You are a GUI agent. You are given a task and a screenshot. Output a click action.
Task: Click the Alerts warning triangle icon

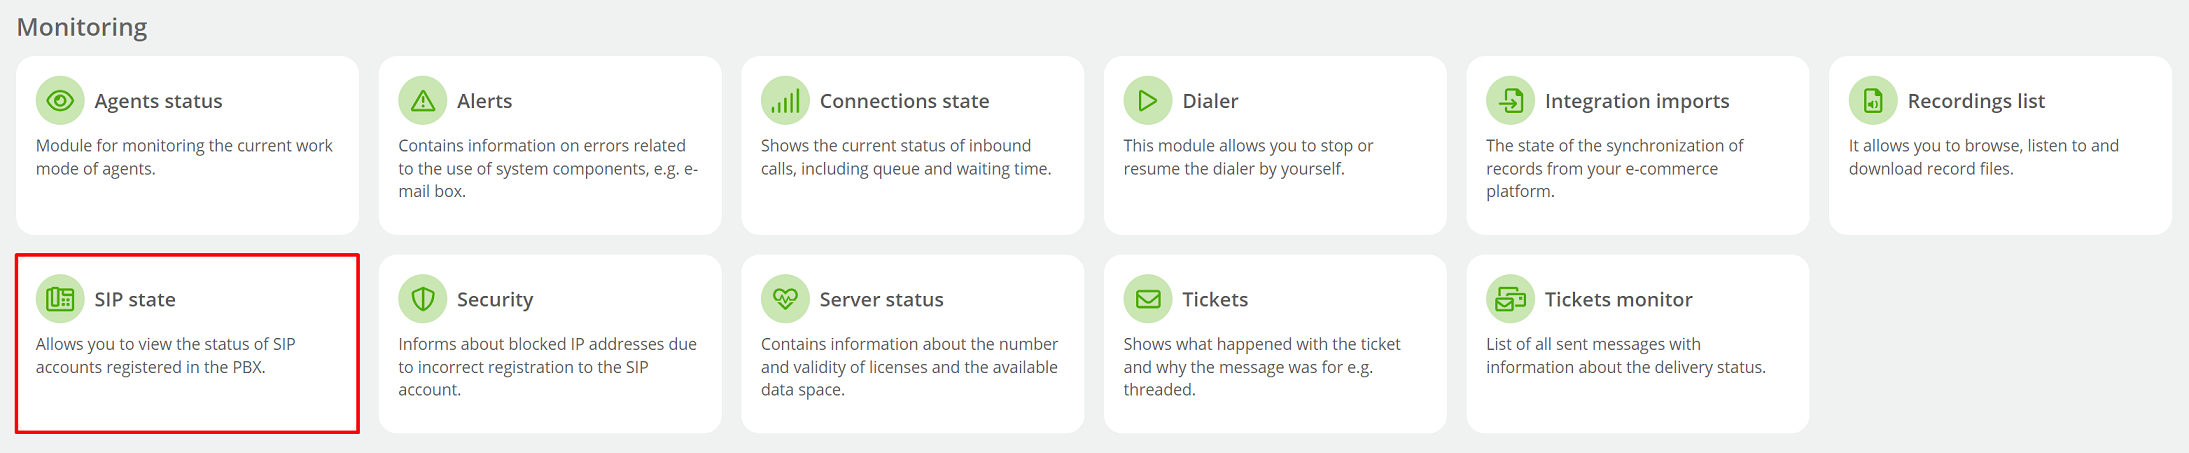click(x=423, y=101)
